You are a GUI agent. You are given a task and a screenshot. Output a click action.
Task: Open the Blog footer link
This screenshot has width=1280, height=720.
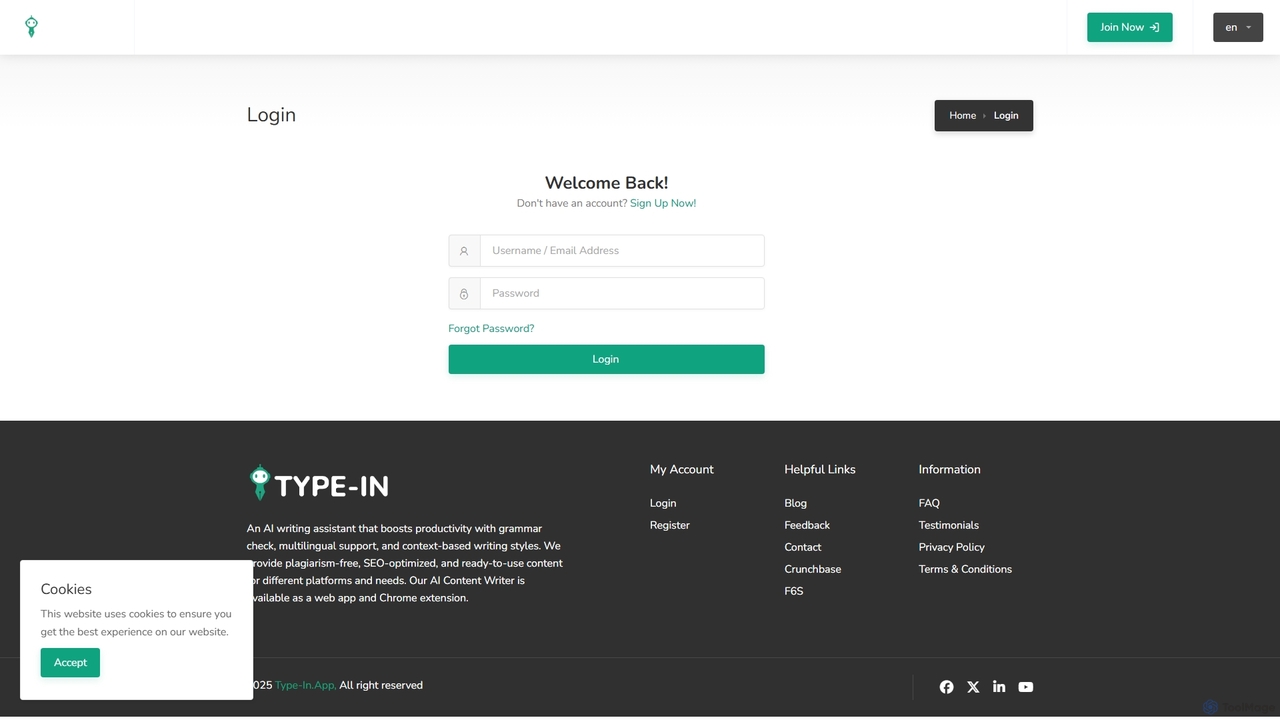pyautogui.click(x=795, y=503)
